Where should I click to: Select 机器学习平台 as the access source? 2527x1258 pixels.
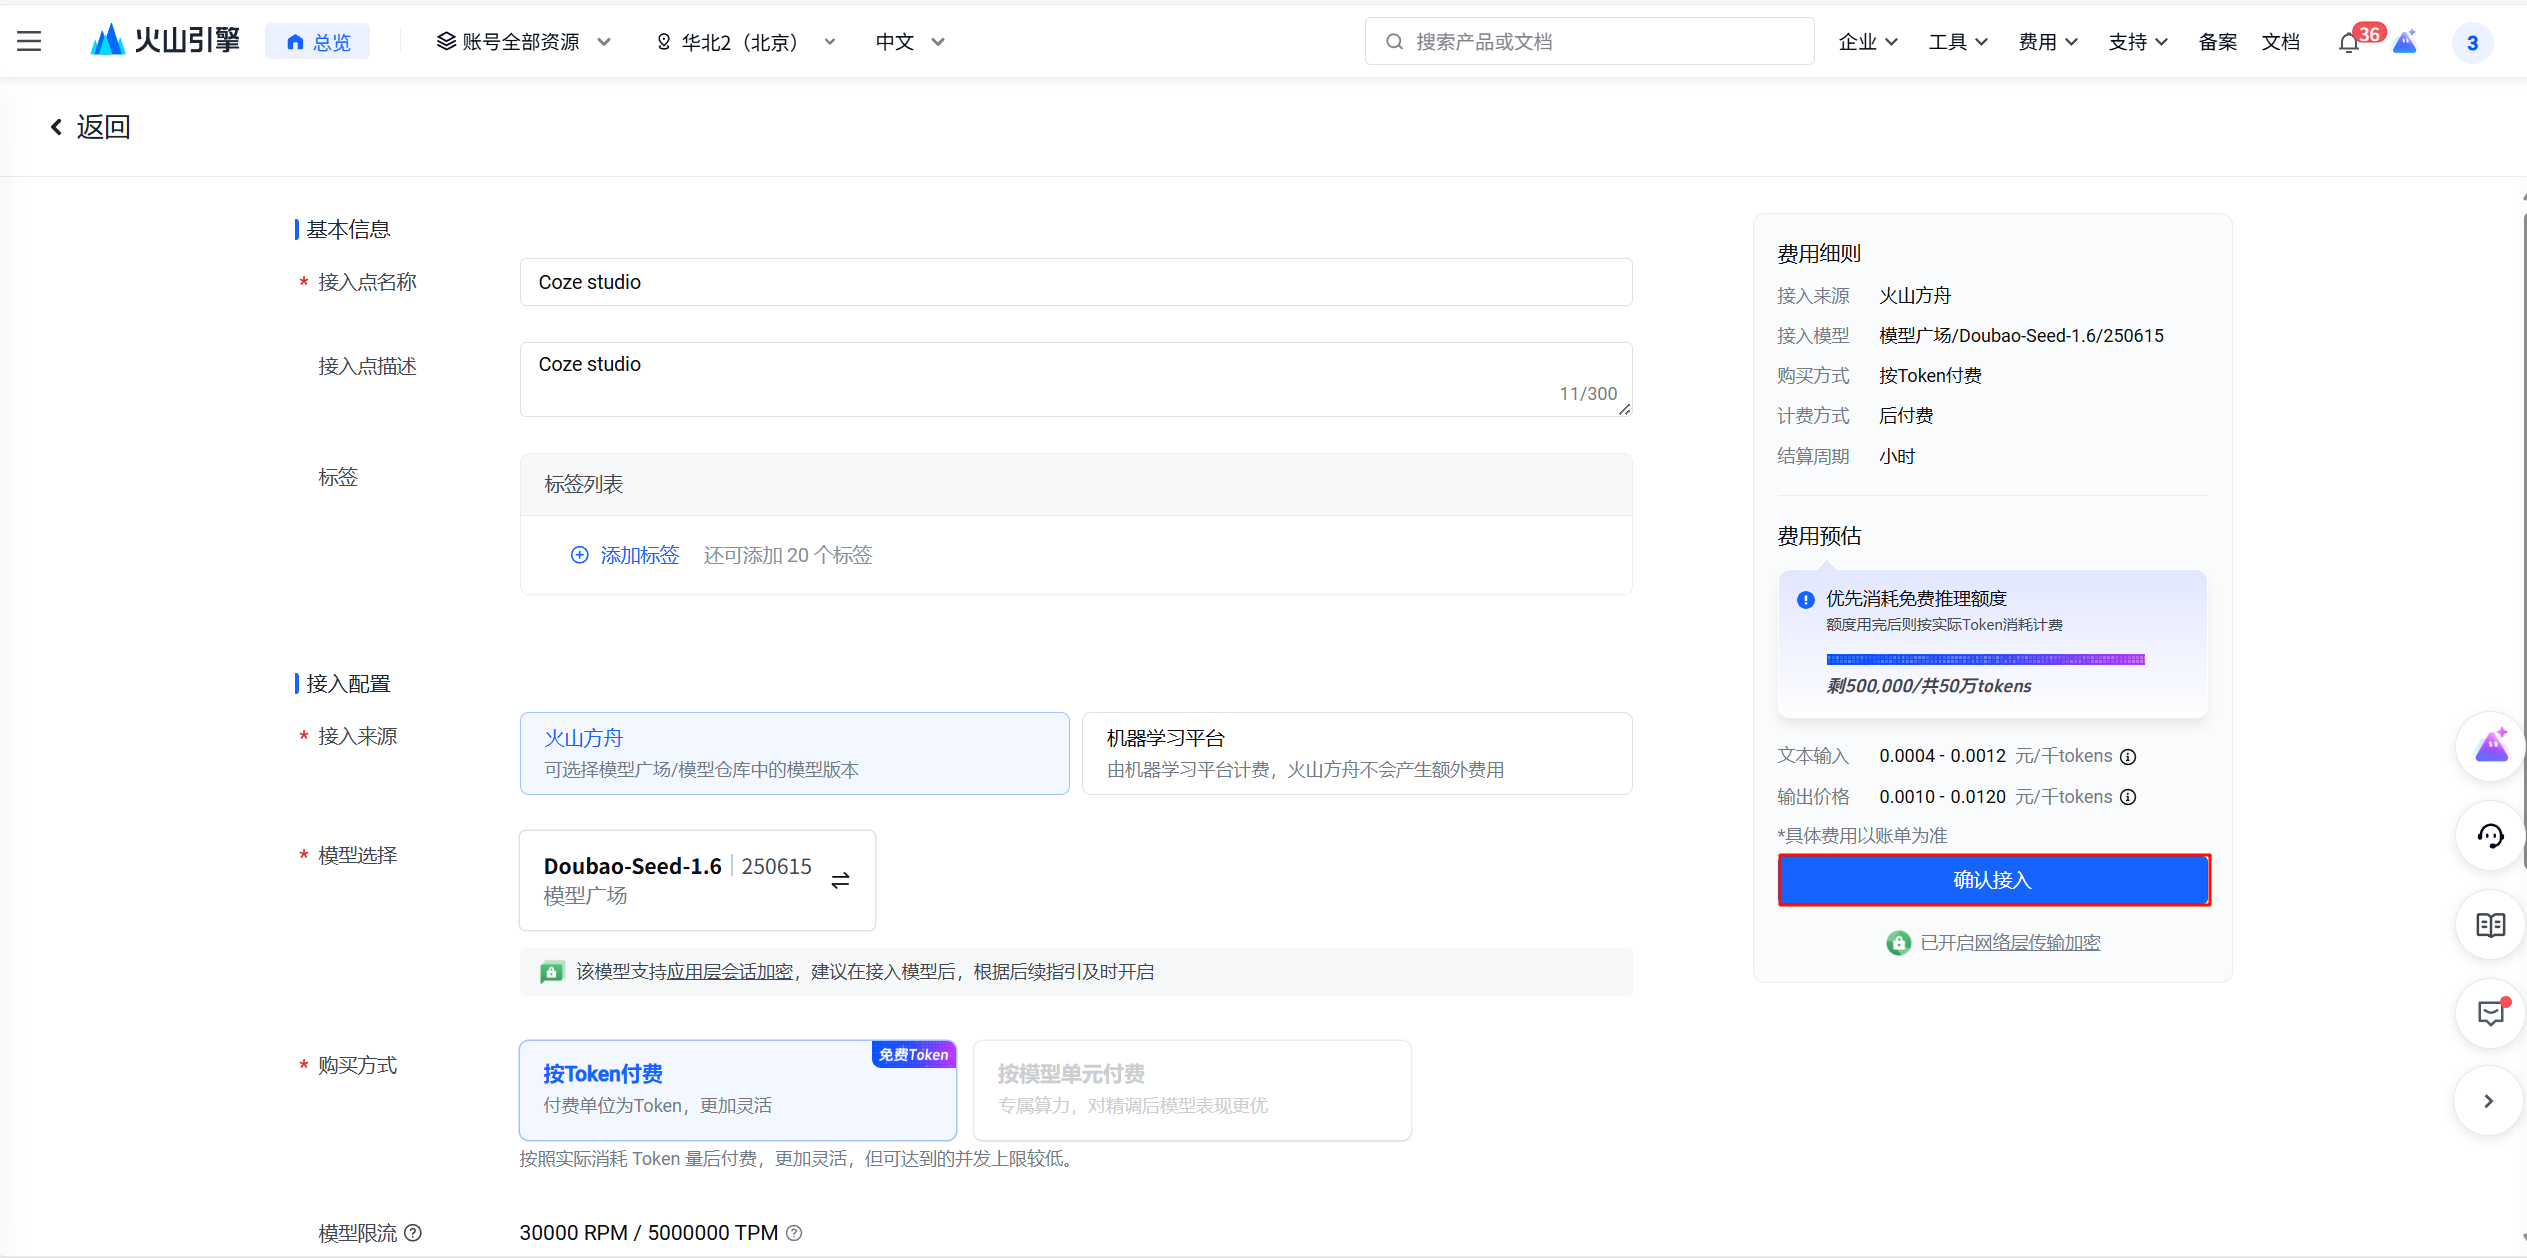coord(1356,753)
